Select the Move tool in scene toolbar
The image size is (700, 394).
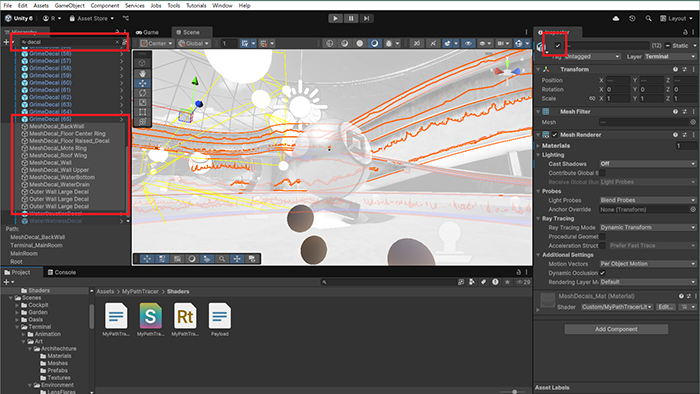pyautogui.click(x=142, y=83)
